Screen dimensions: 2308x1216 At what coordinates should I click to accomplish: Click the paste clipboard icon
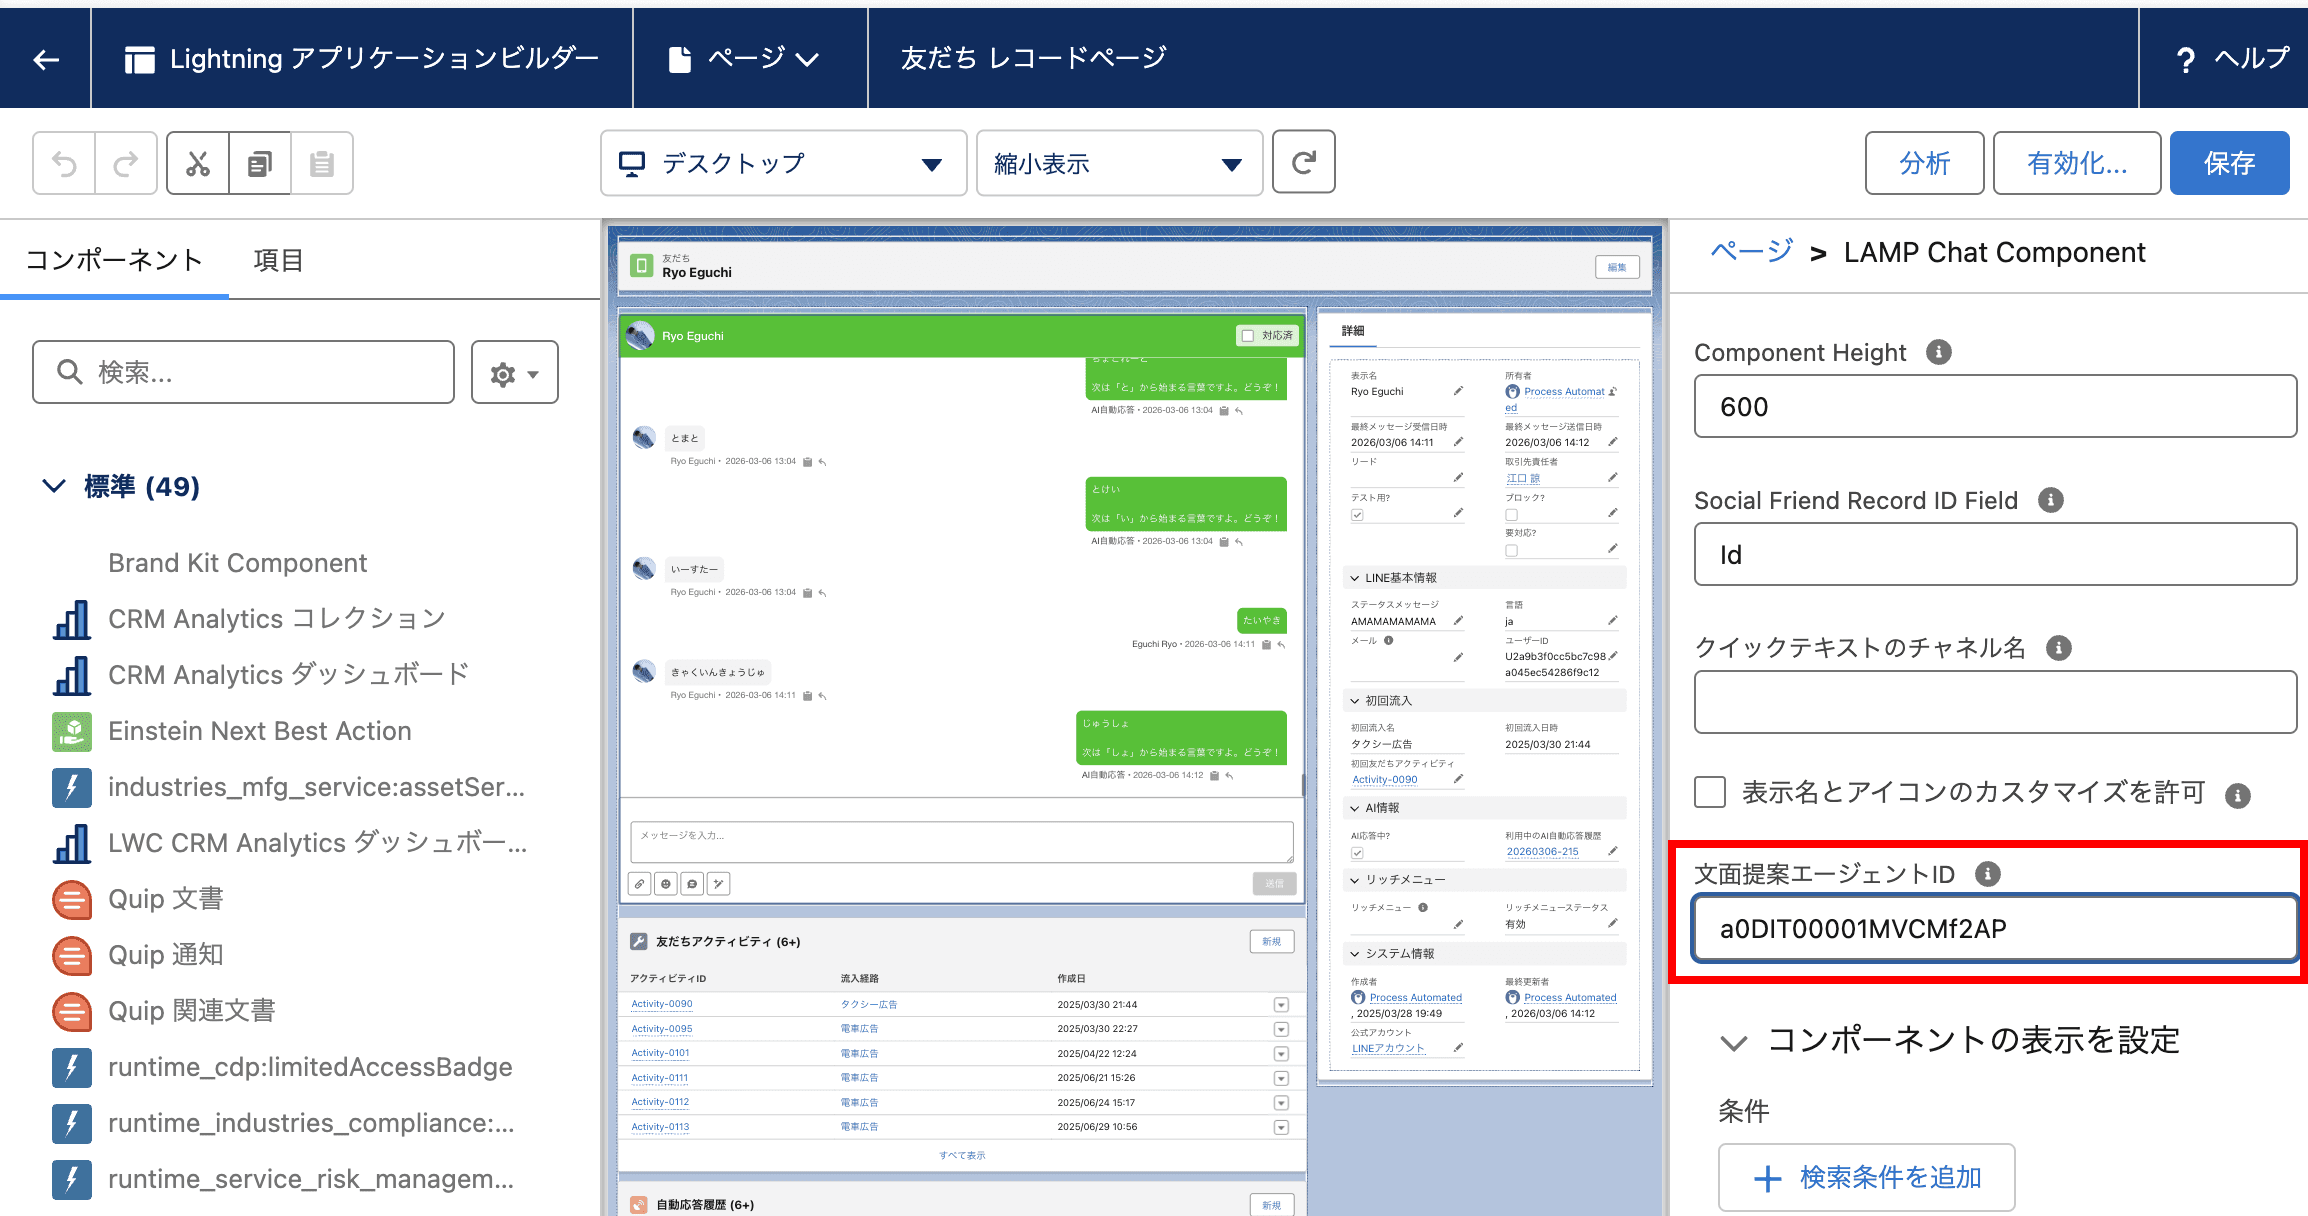[322, 163]
